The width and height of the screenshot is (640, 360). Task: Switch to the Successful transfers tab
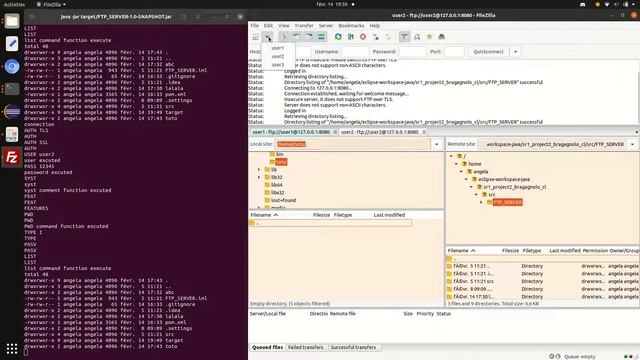(353, 347)
